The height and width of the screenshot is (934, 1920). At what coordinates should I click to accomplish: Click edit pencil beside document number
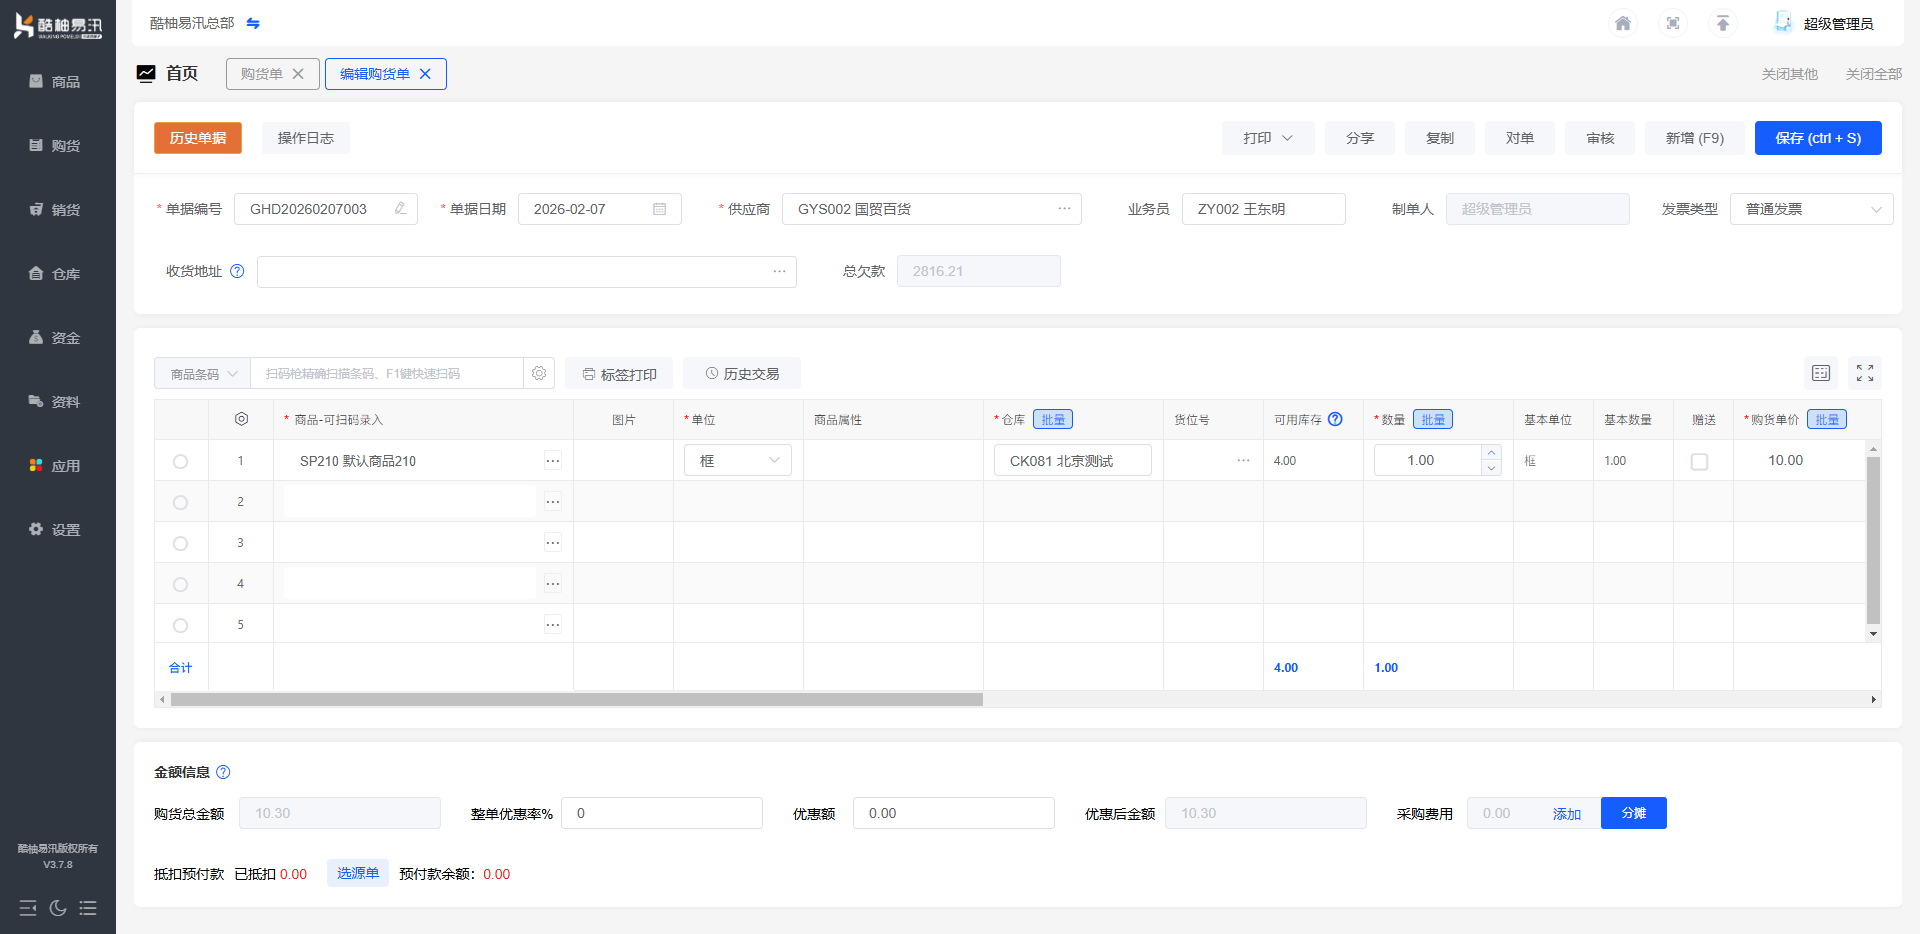click(x=400, y=209)
